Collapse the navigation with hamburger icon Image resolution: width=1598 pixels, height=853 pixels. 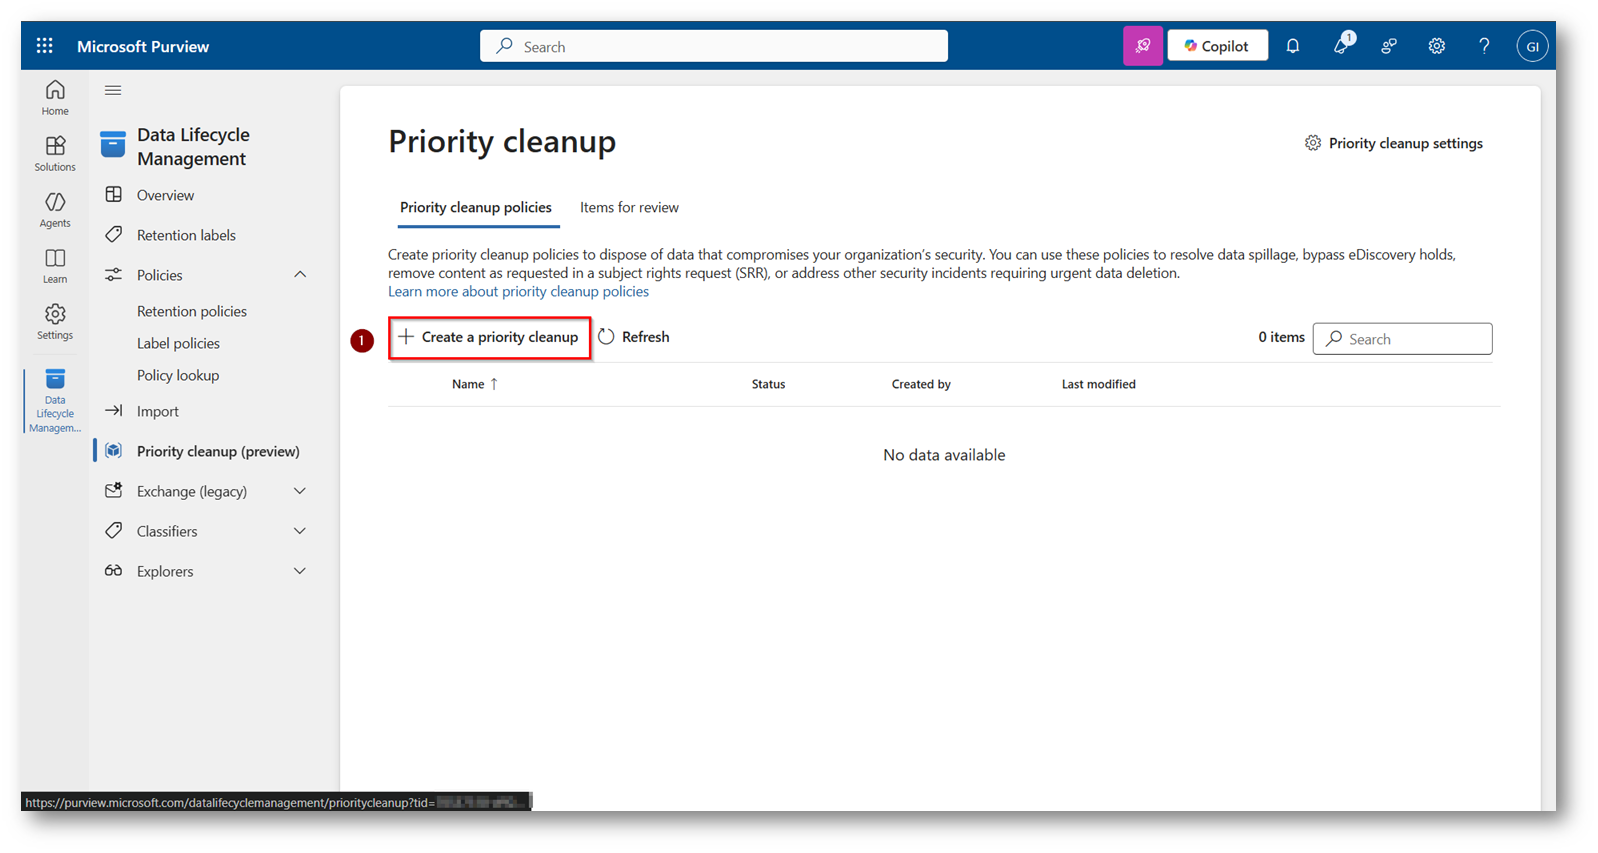click(113, 90)
